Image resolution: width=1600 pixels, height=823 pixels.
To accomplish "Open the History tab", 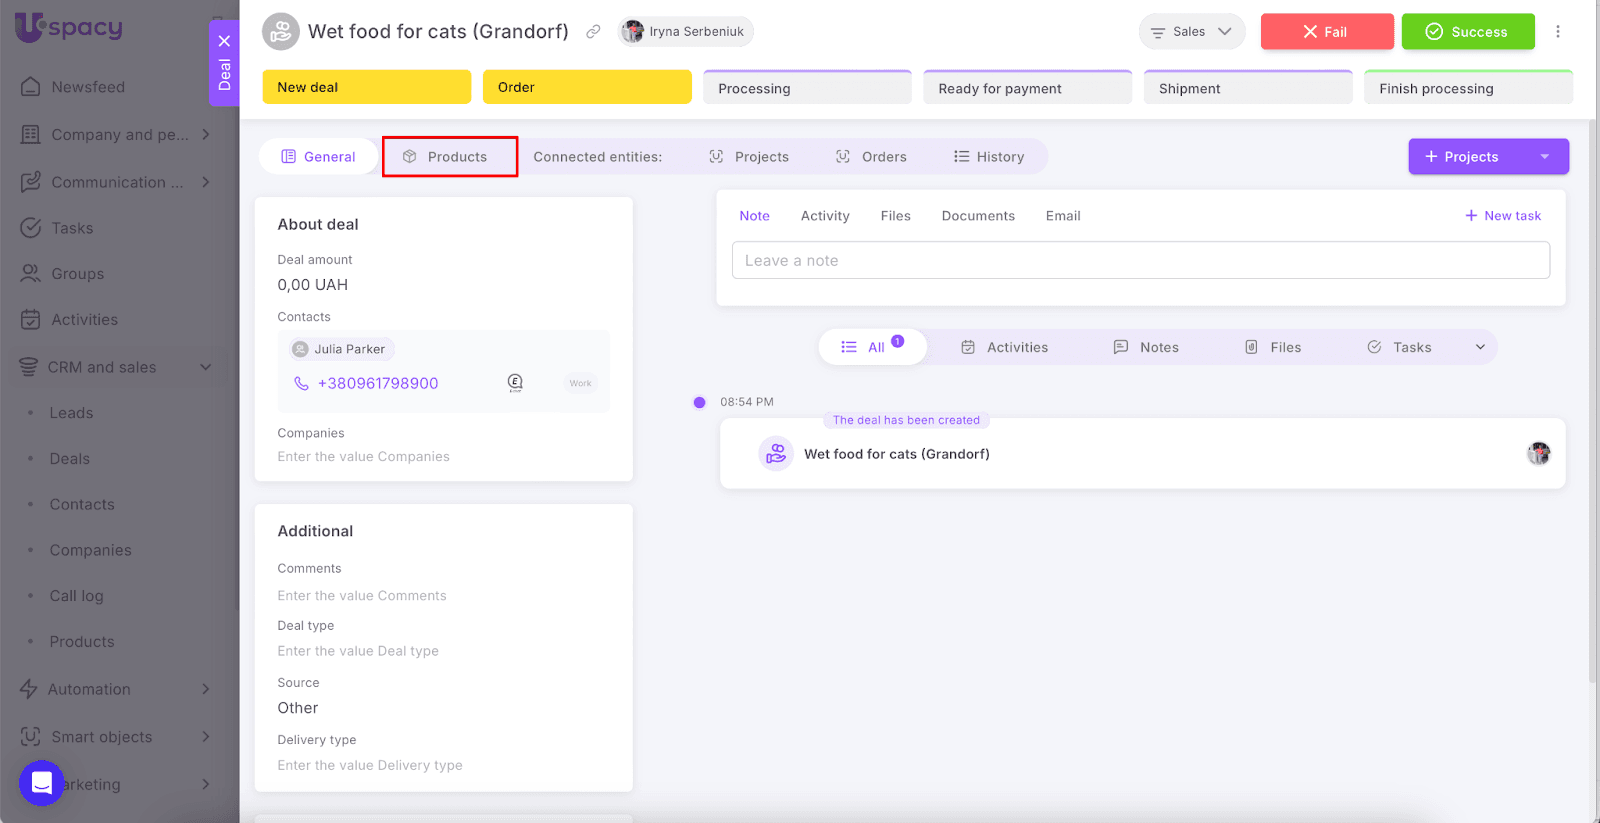I will 989,157.
